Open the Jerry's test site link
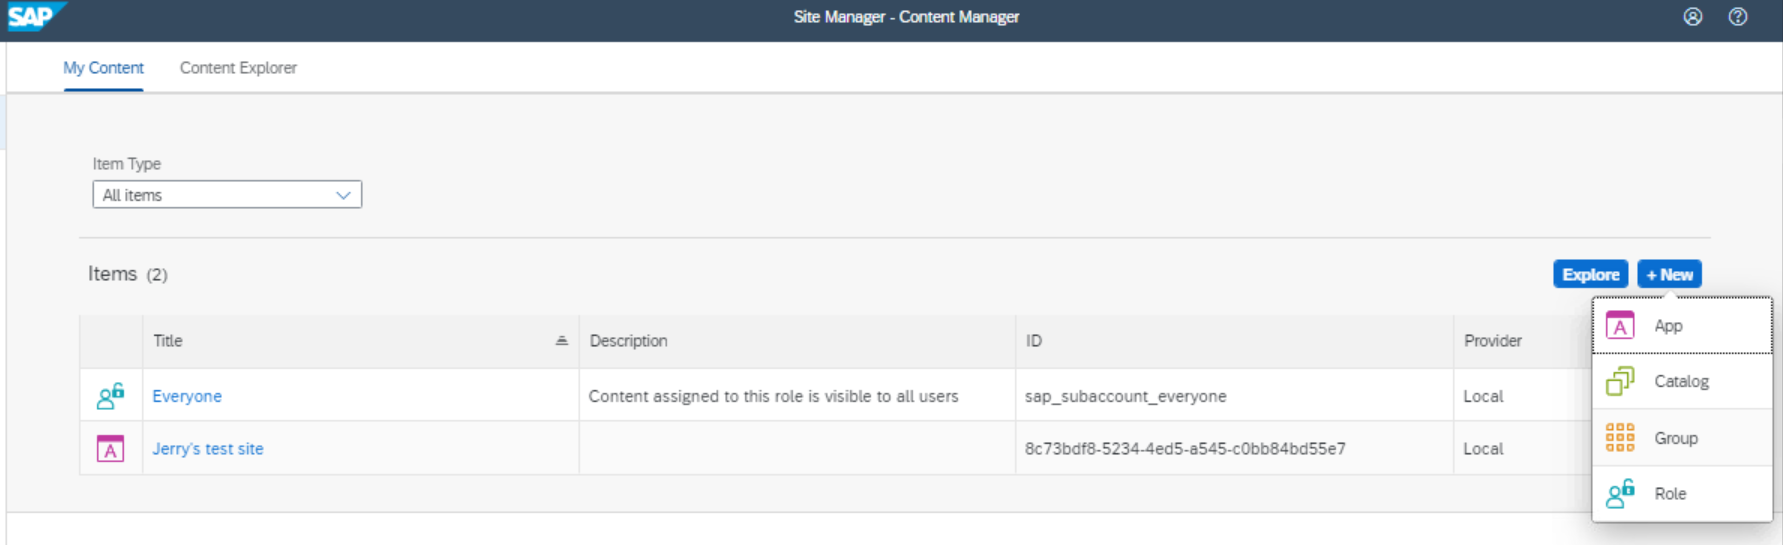This screenshot has height=545, width=1783. coord(208,449)
